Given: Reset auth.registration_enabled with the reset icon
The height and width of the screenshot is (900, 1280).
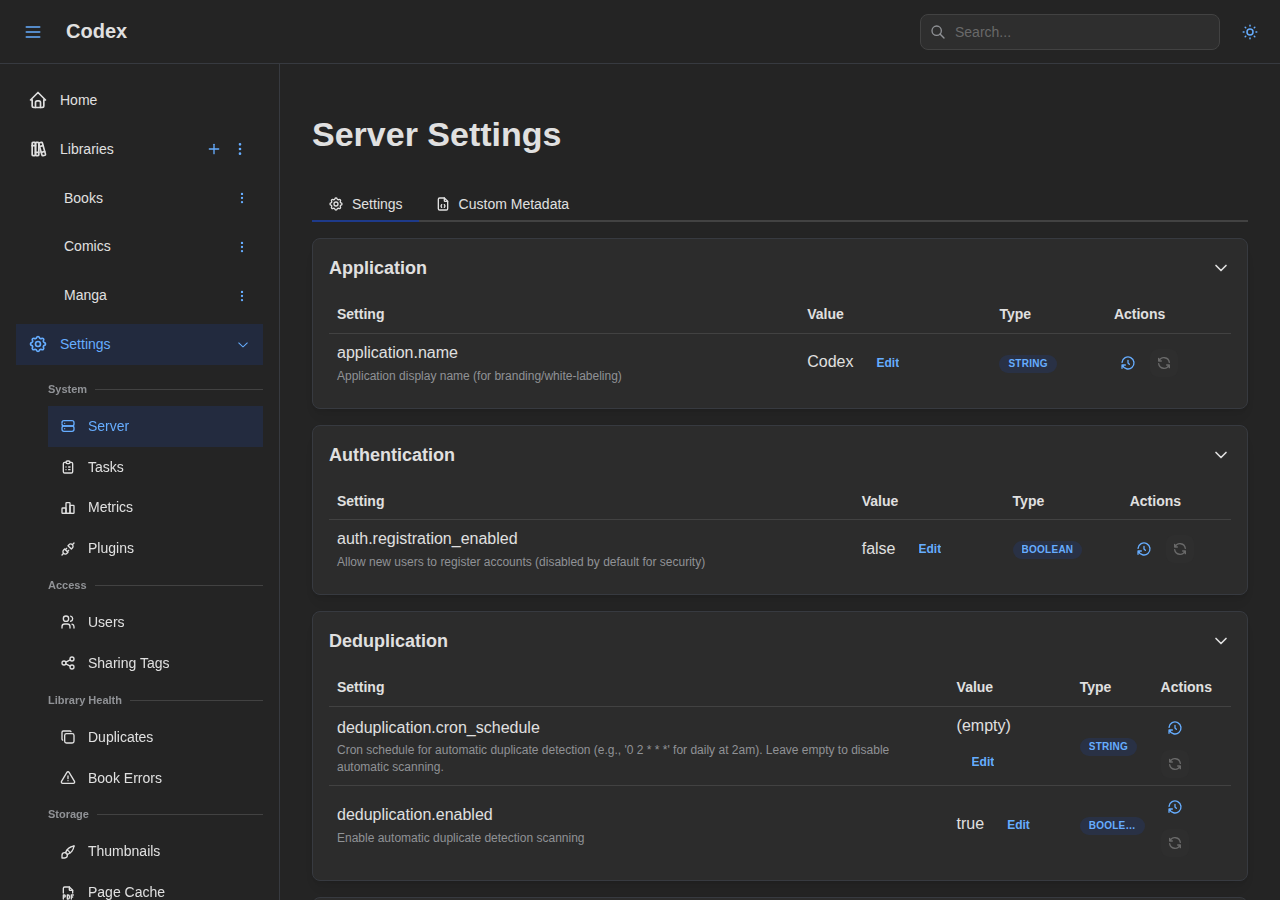Looking at the screenshot, I should tap(1180, 549).
